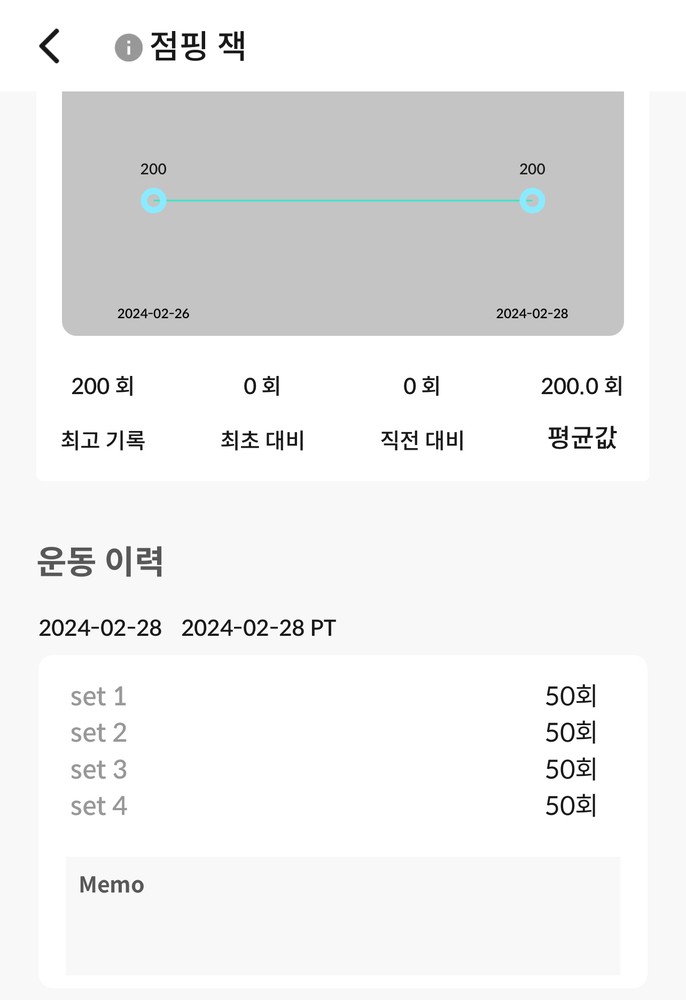Tap the 최고 기록 stat label
The height and width of the screenshot is (1000, 686).
point(103,440)
